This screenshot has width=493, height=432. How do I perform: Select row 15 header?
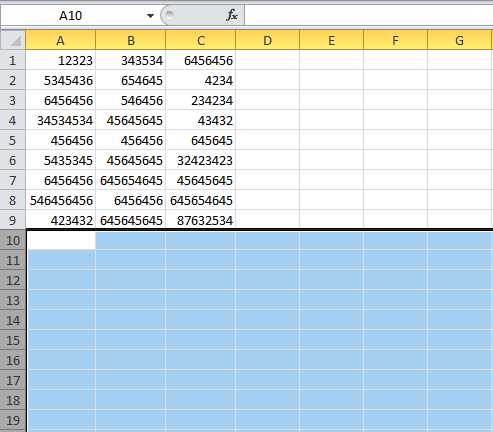point(13,340)
